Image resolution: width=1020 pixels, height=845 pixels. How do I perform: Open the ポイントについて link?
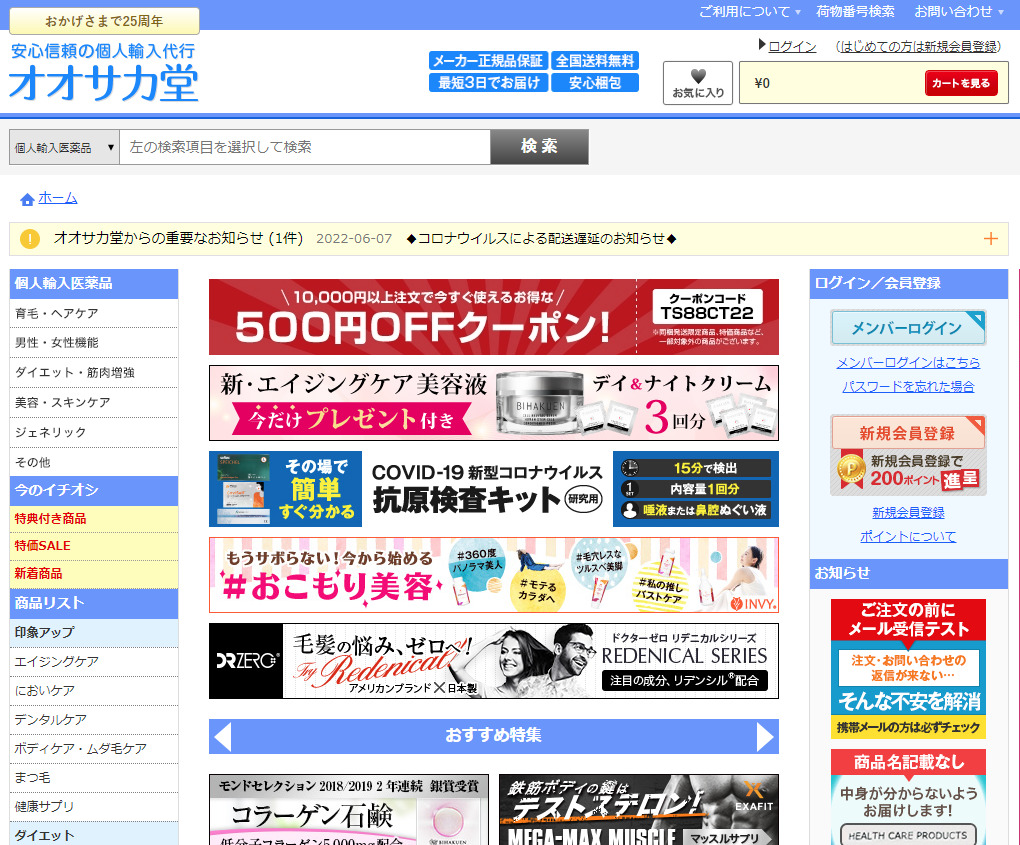(x=908, y=537)
